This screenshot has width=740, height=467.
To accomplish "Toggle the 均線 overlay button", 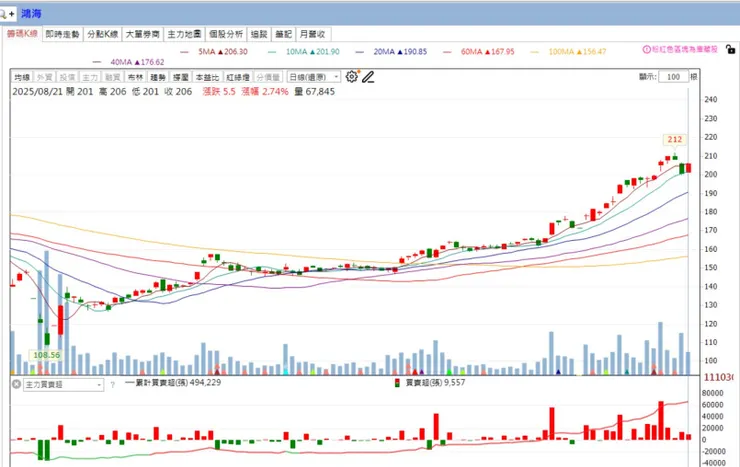I will 22,77.
